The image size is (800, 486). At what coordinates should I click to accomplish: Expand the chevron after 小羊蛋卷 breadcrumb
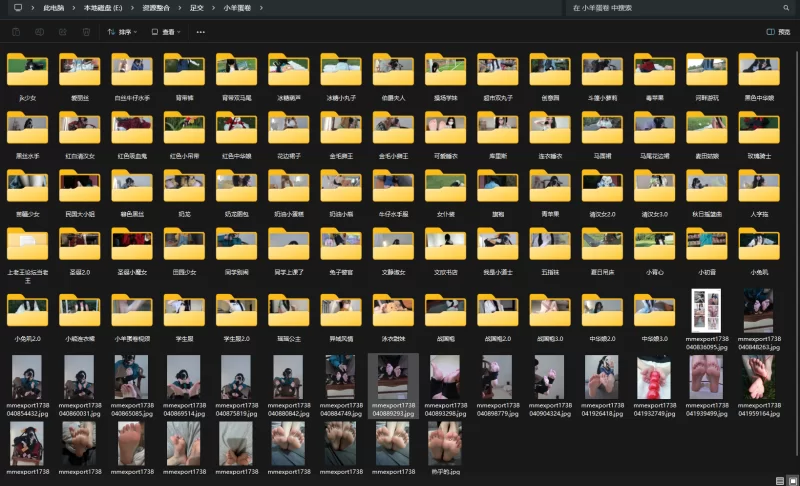[261, 8]
